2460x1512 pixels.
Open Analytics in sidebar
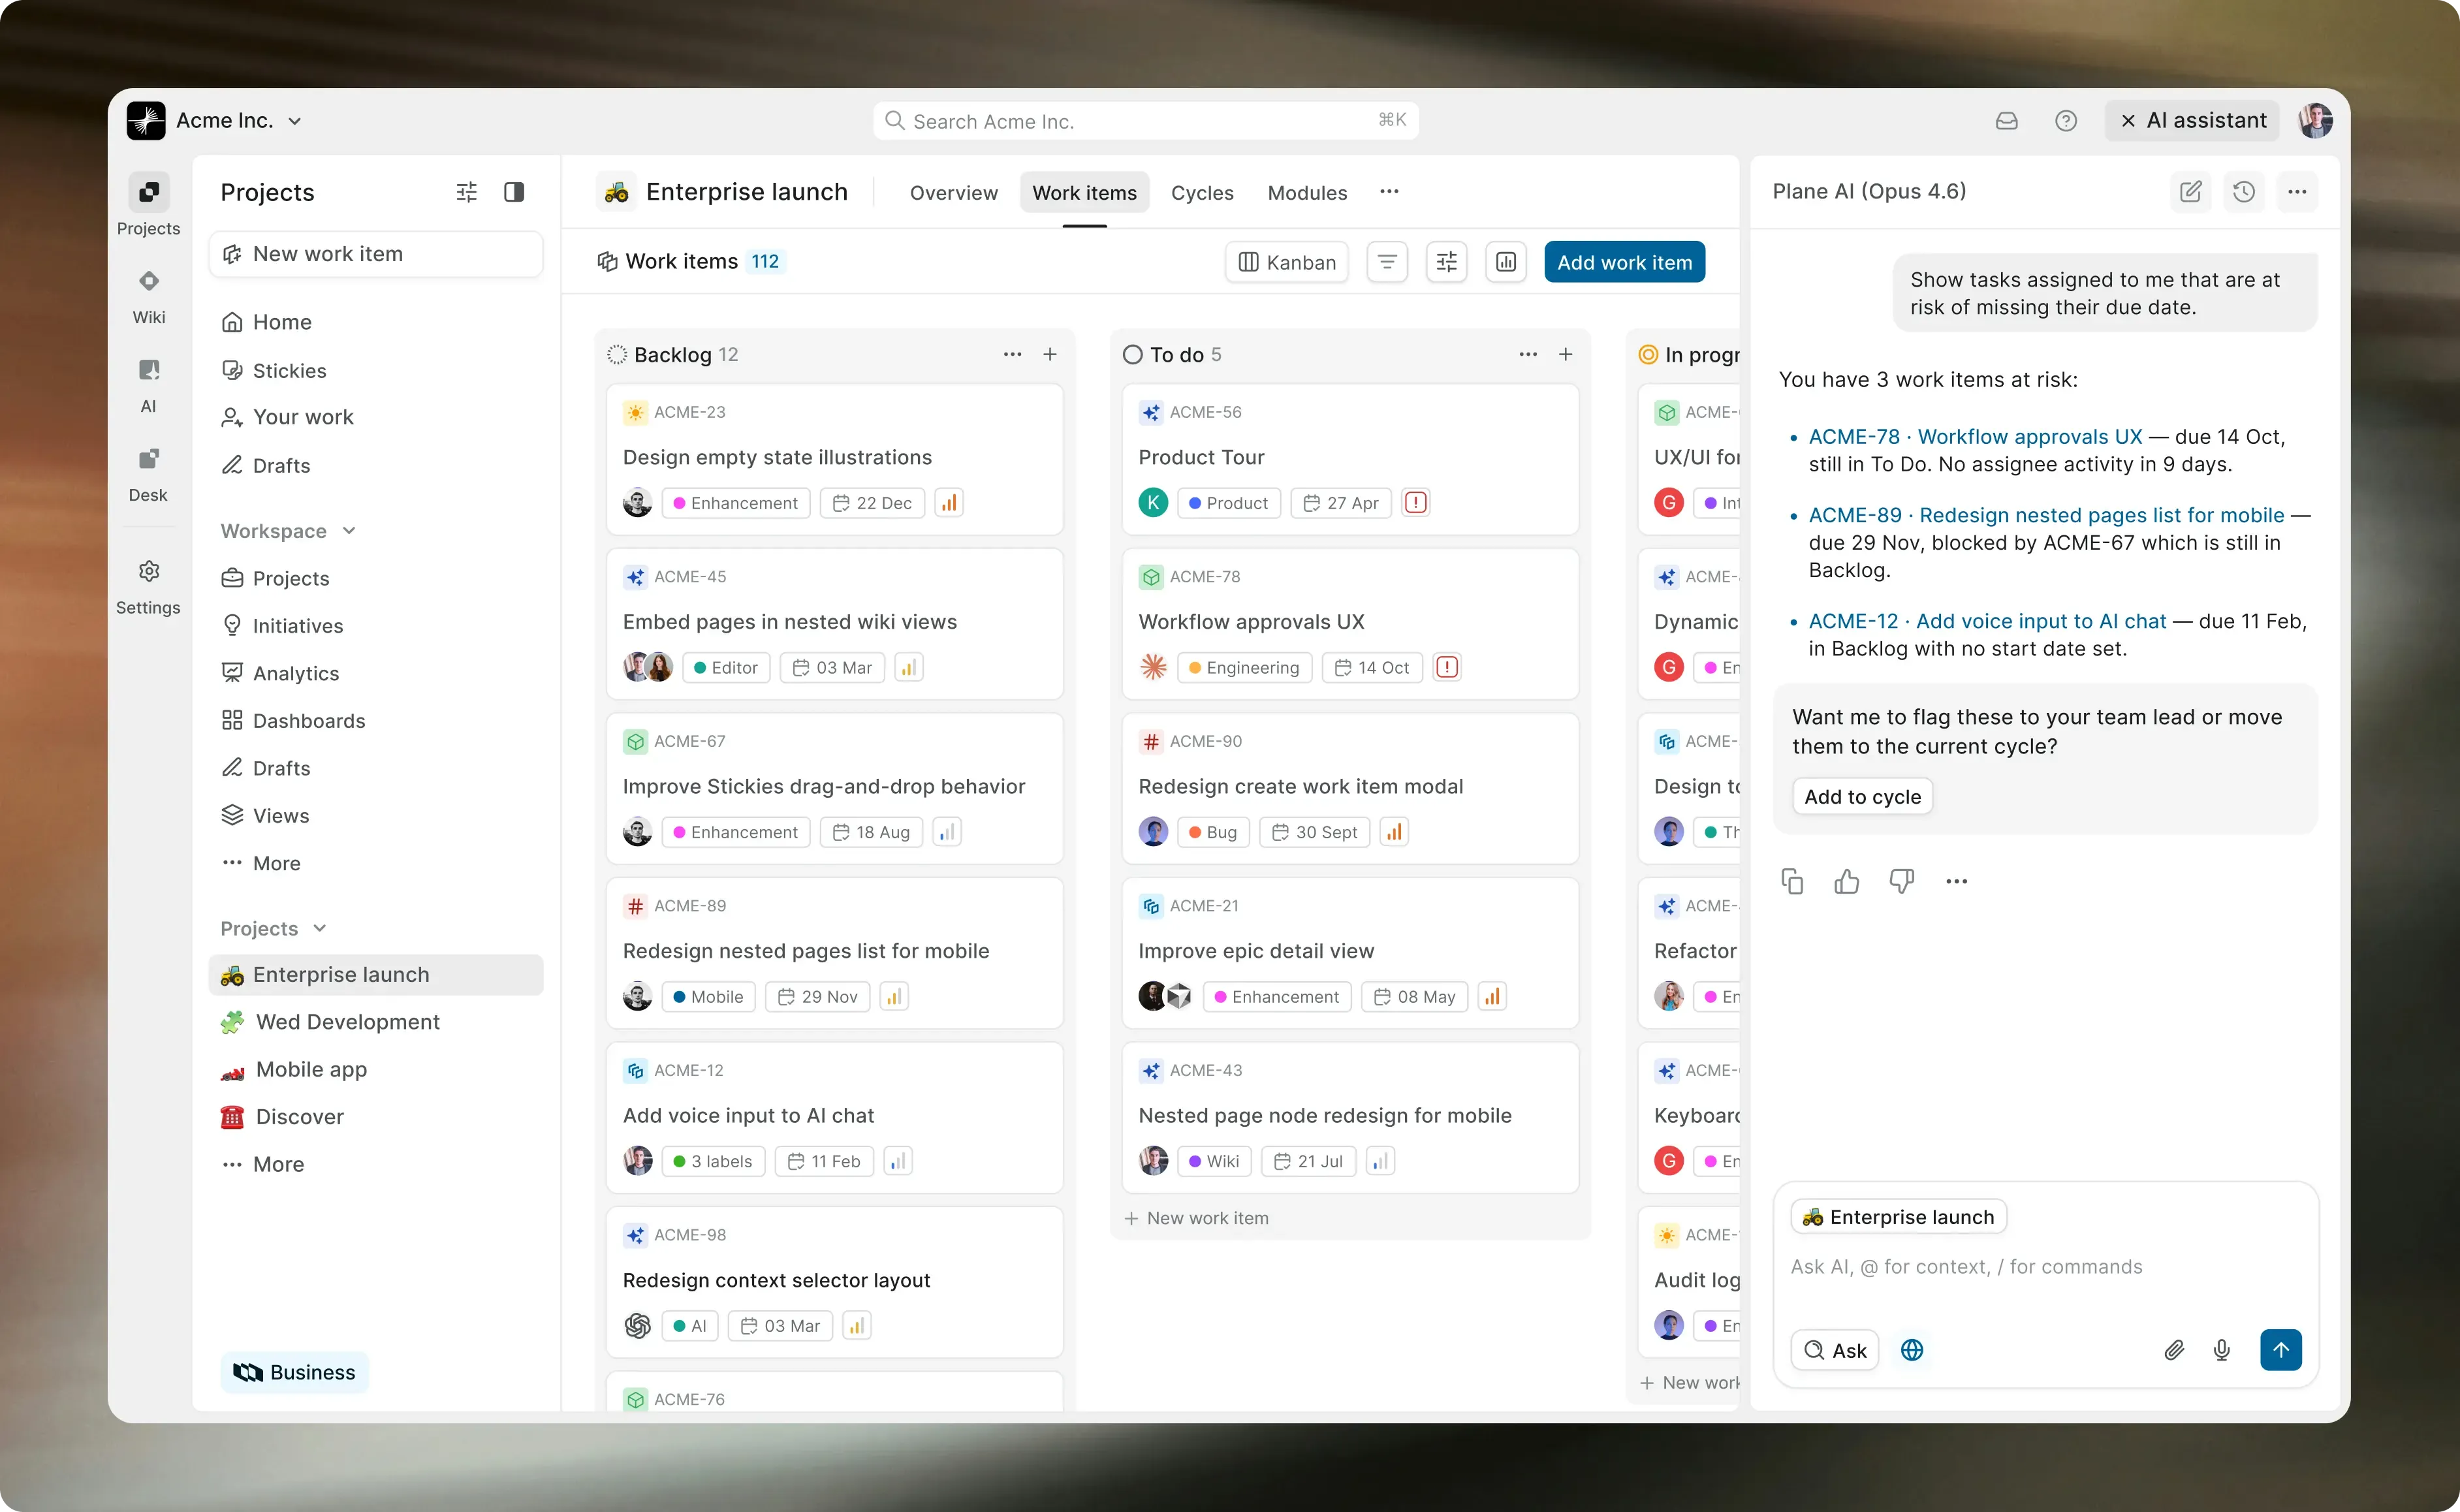pos(376,673)
